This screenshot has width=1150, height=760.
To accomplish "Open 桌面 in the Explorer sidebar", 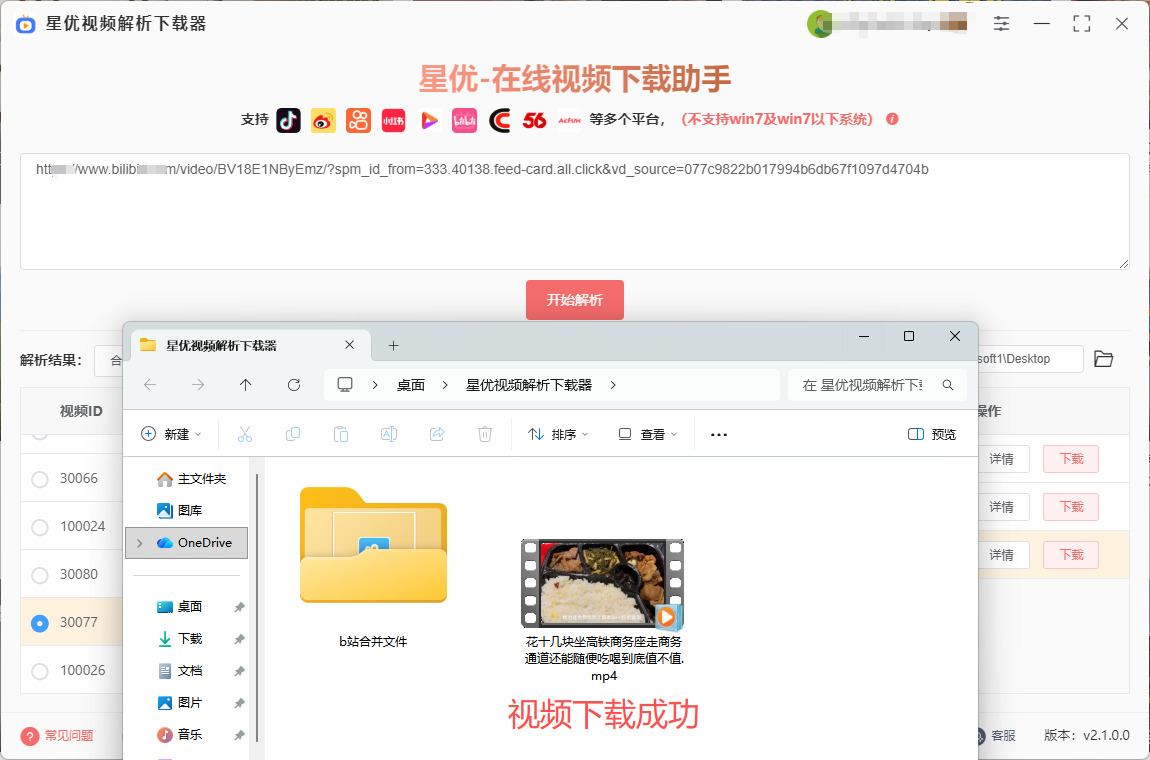I will (180, 607).
